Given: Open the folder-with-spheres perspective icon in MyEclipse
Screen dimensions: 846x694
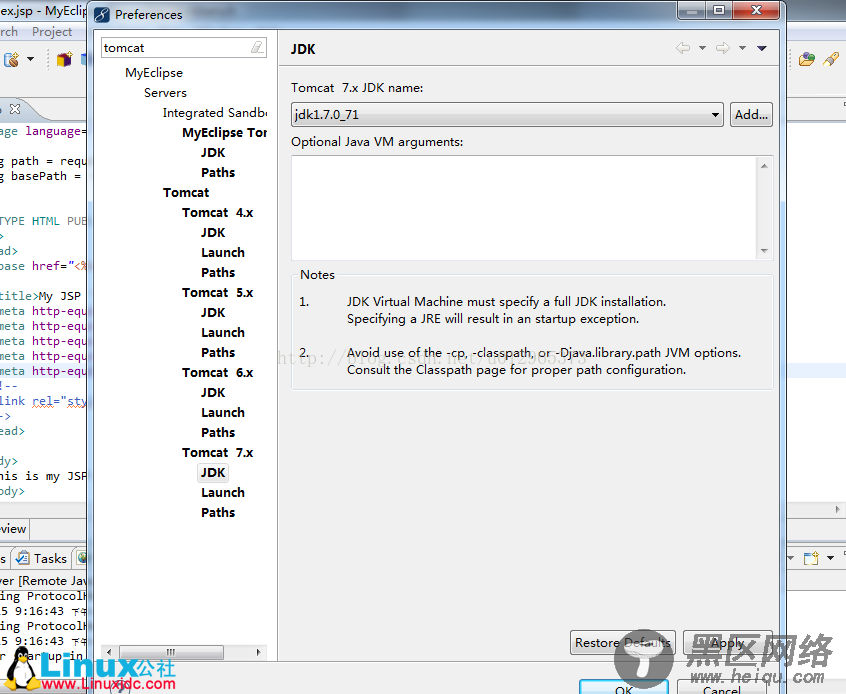Looking at the screenshot, I should [807, 59].
